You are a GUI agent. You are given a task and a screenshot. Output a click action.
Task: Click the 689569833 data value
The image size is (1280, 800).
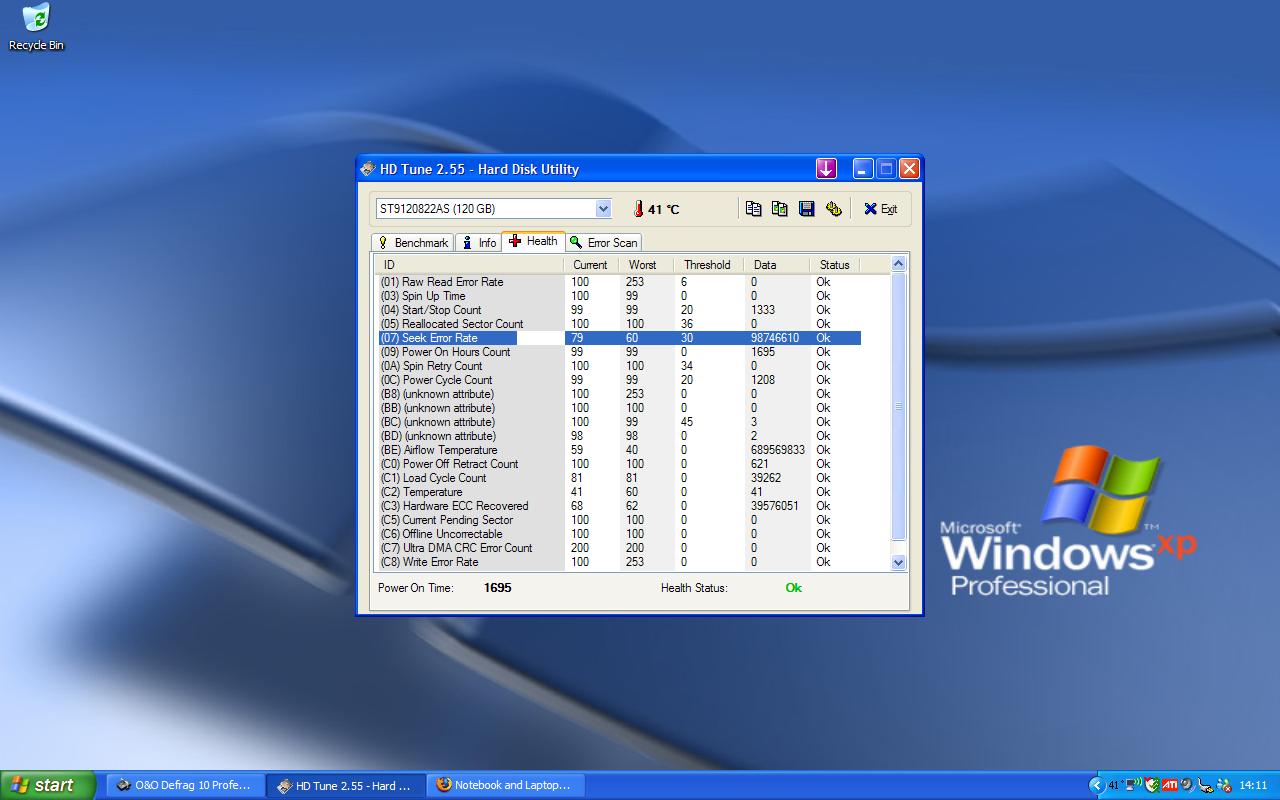778,450
